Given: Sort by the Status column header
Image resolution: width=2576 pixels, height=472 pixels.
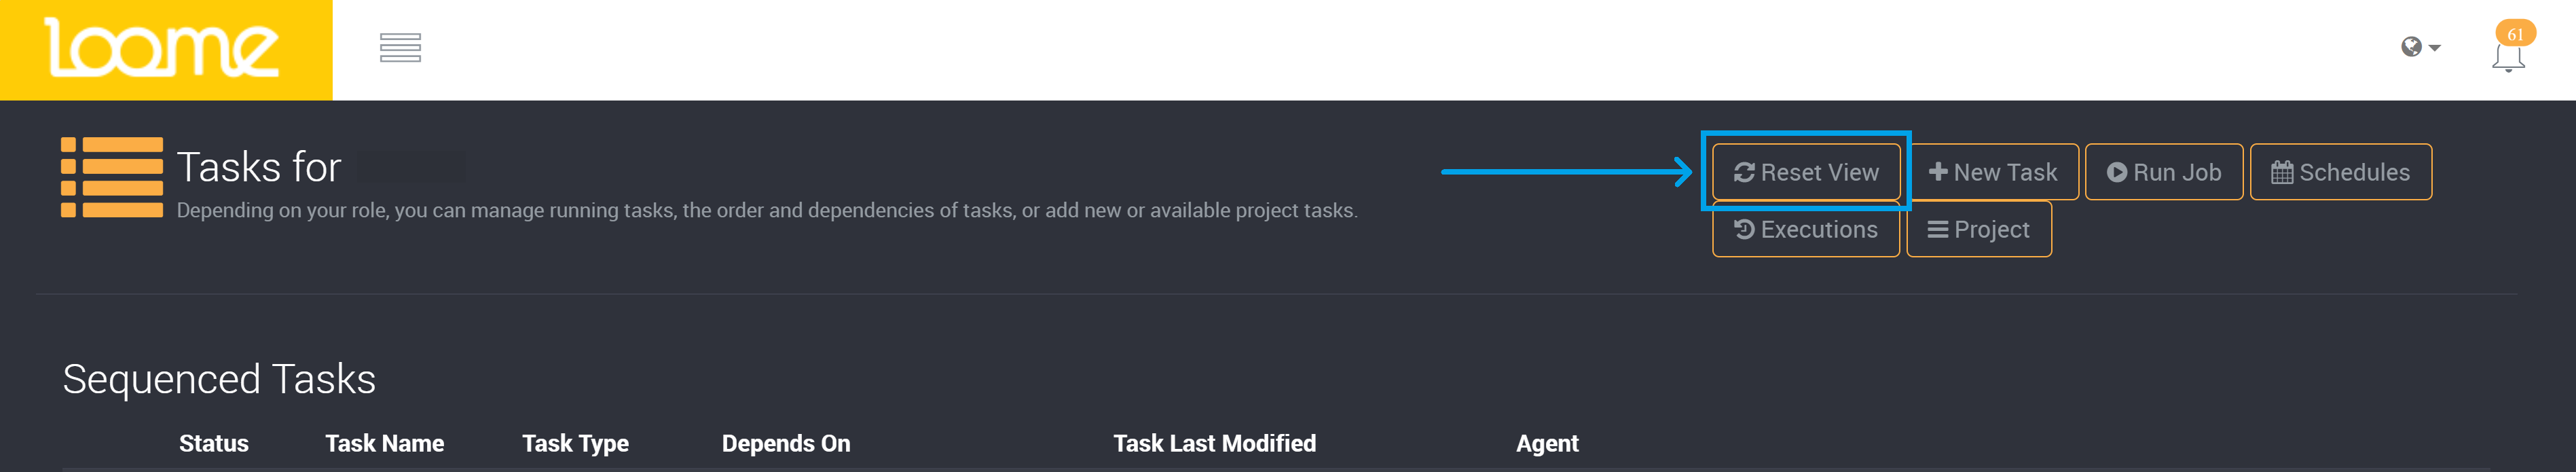Looking at the screenshot, I should coord(214,443).
